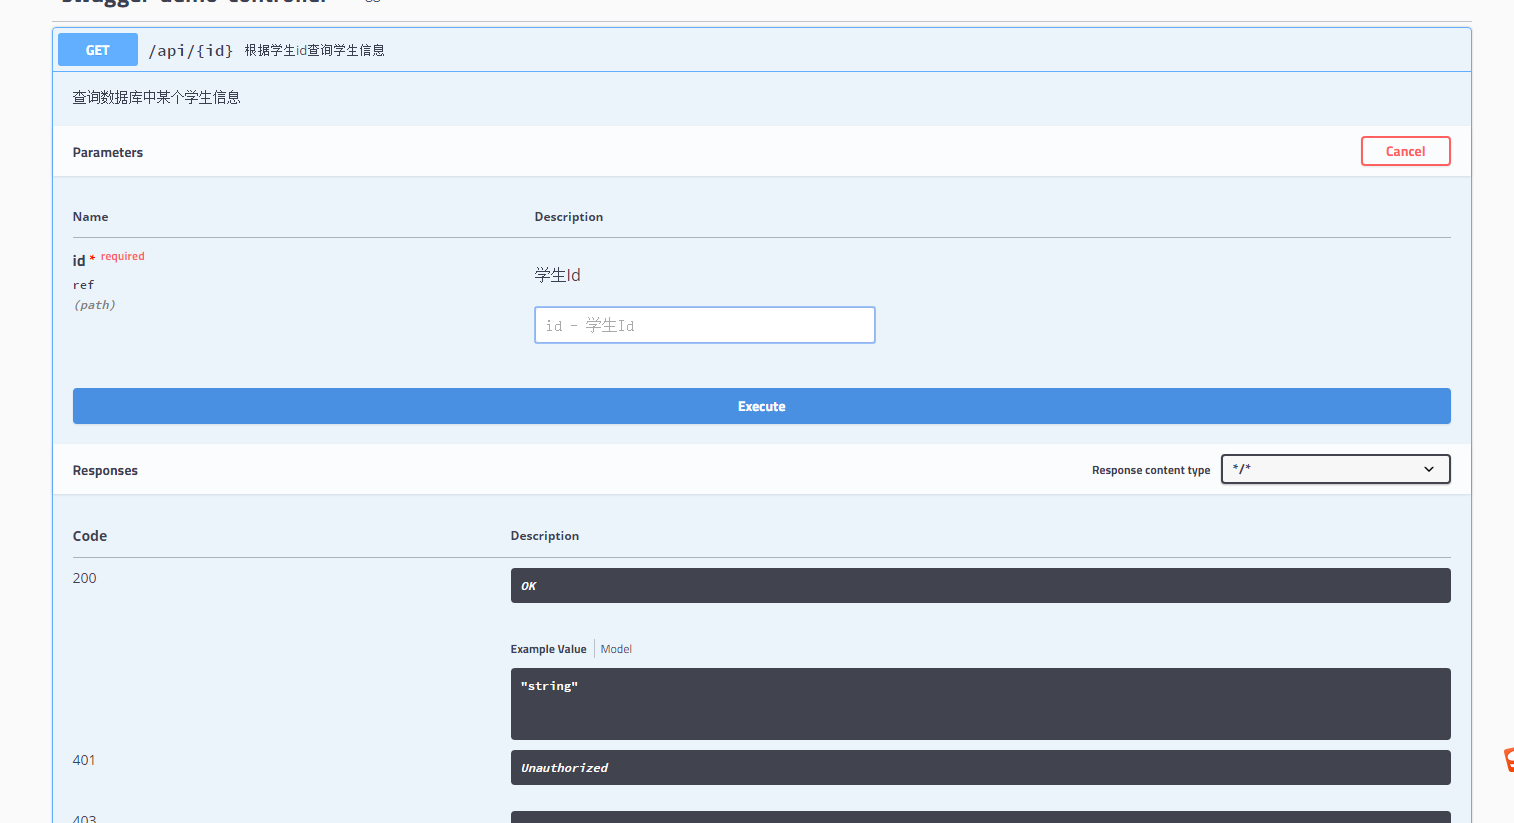Image resolution: width=1514 pixels, height=823 pixels.
Task: Click the Code column header
Action: (90, 536)
